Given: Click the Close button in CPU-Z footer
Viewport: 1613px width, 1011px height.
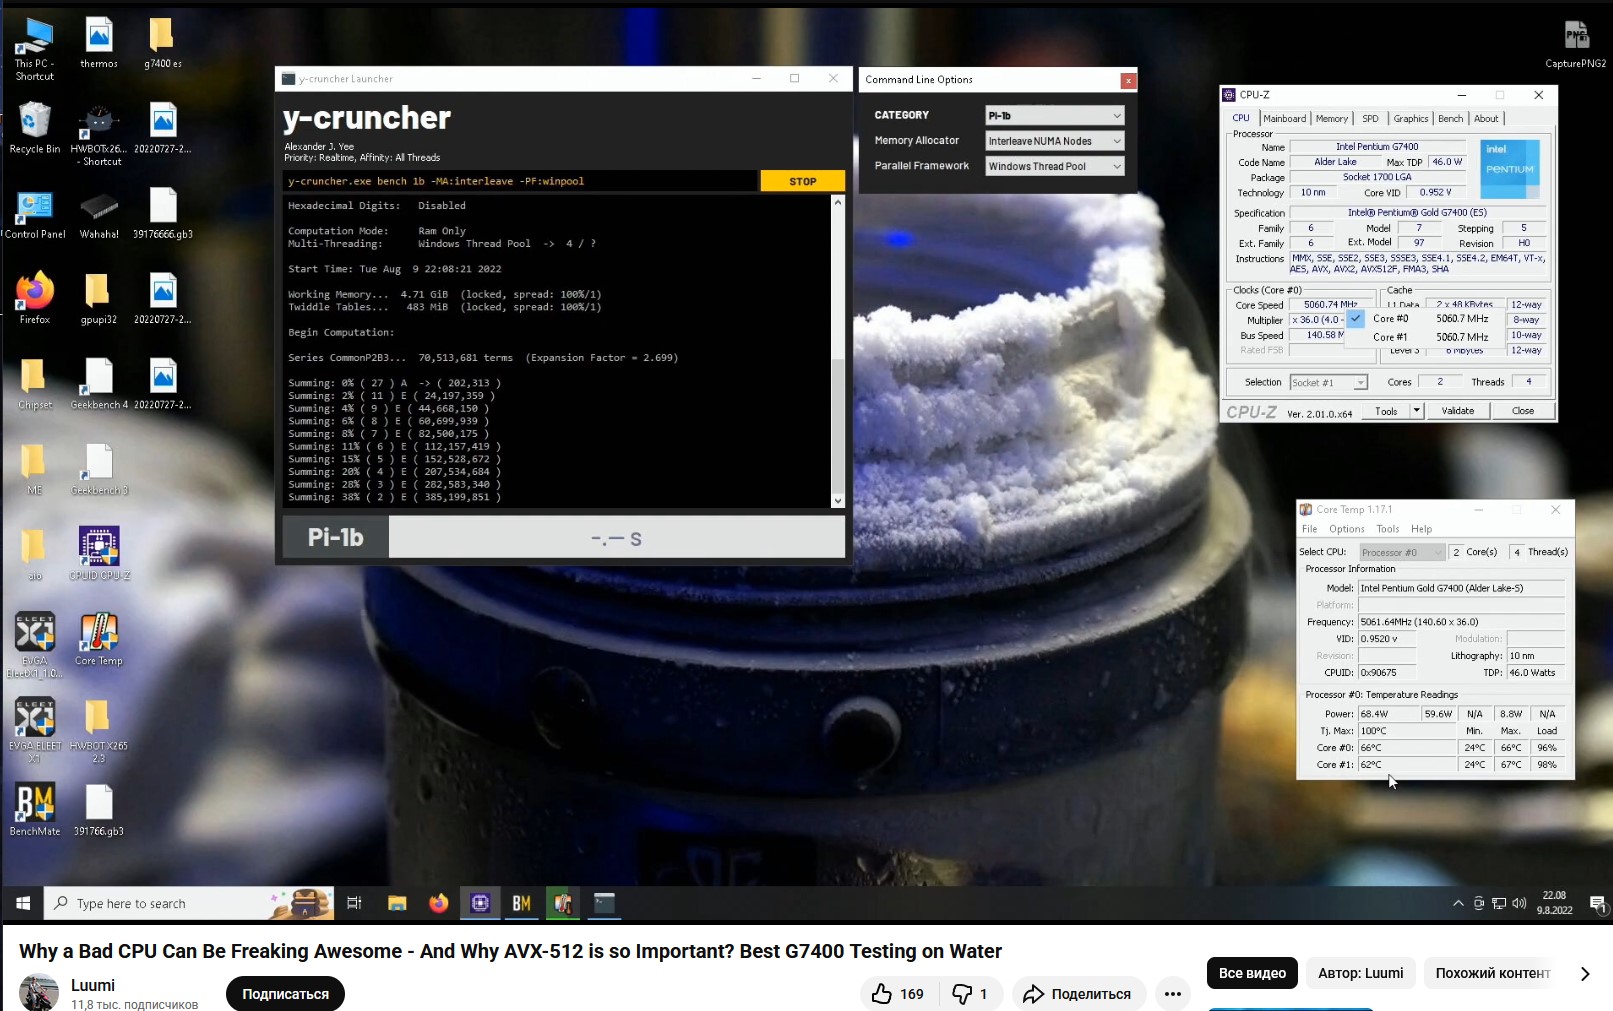Looking at the screenshot, I should tap(1523, 411).
